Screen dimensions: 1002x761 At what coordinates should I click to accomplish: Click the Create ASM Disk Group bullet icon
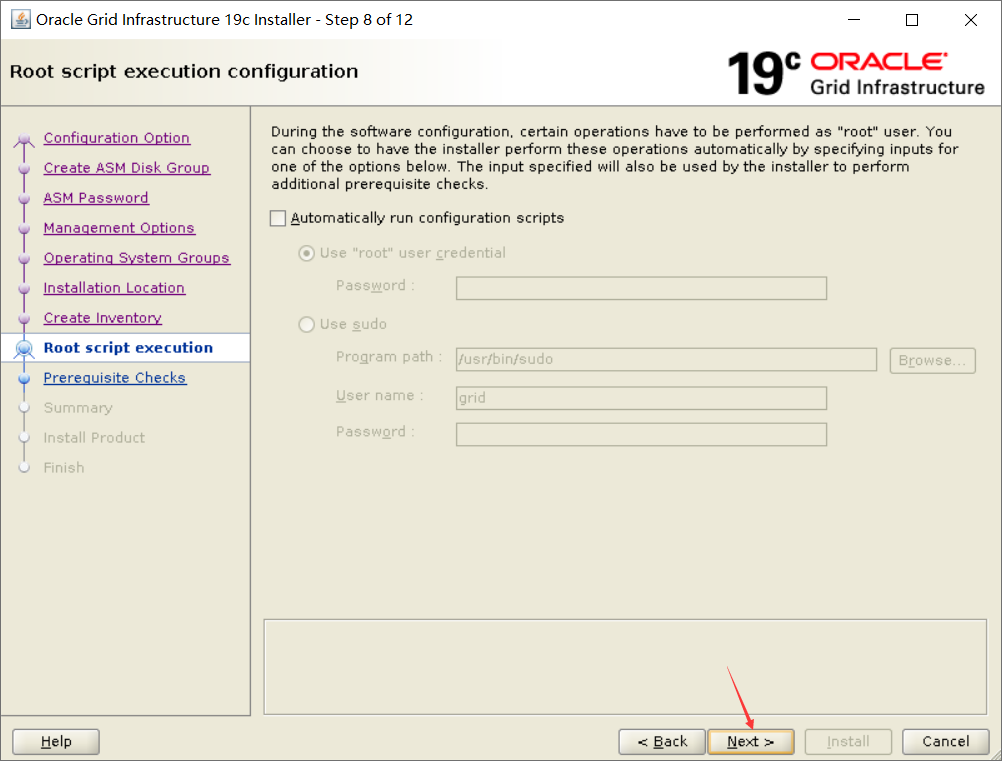24,169
